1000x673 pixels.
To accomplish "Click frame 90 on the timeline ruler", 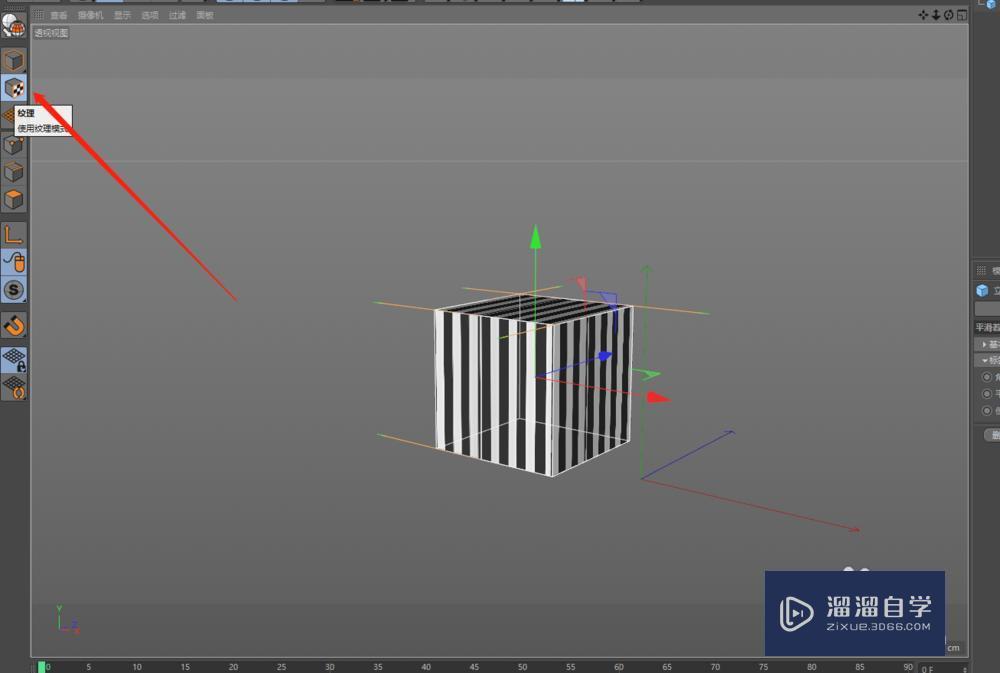I will (x=908, y=667).
